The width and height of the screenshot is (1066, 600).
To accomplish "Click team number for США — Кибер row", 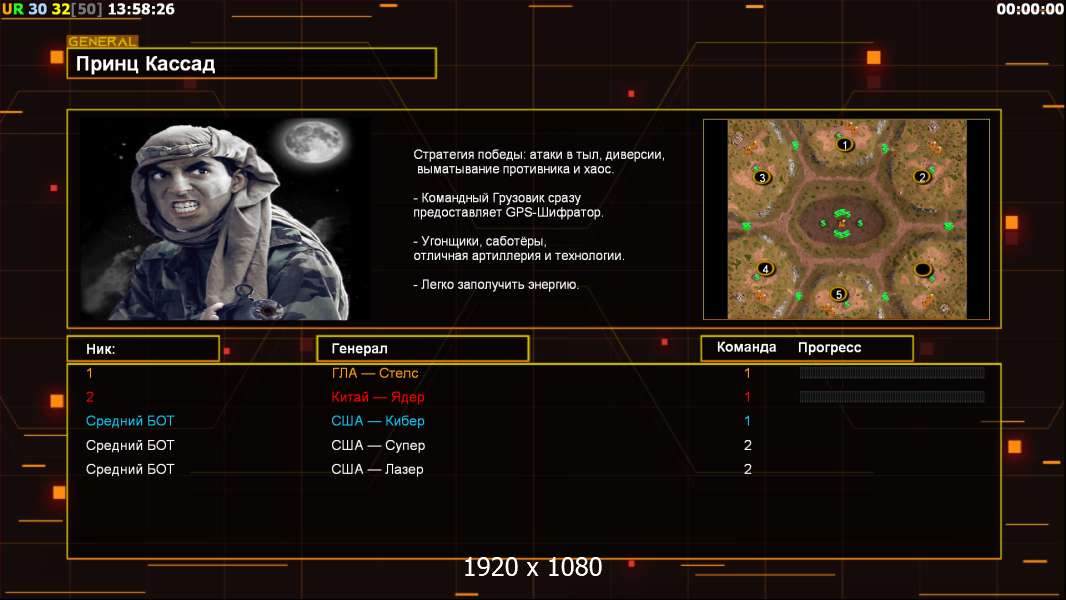I will point(747,421).
